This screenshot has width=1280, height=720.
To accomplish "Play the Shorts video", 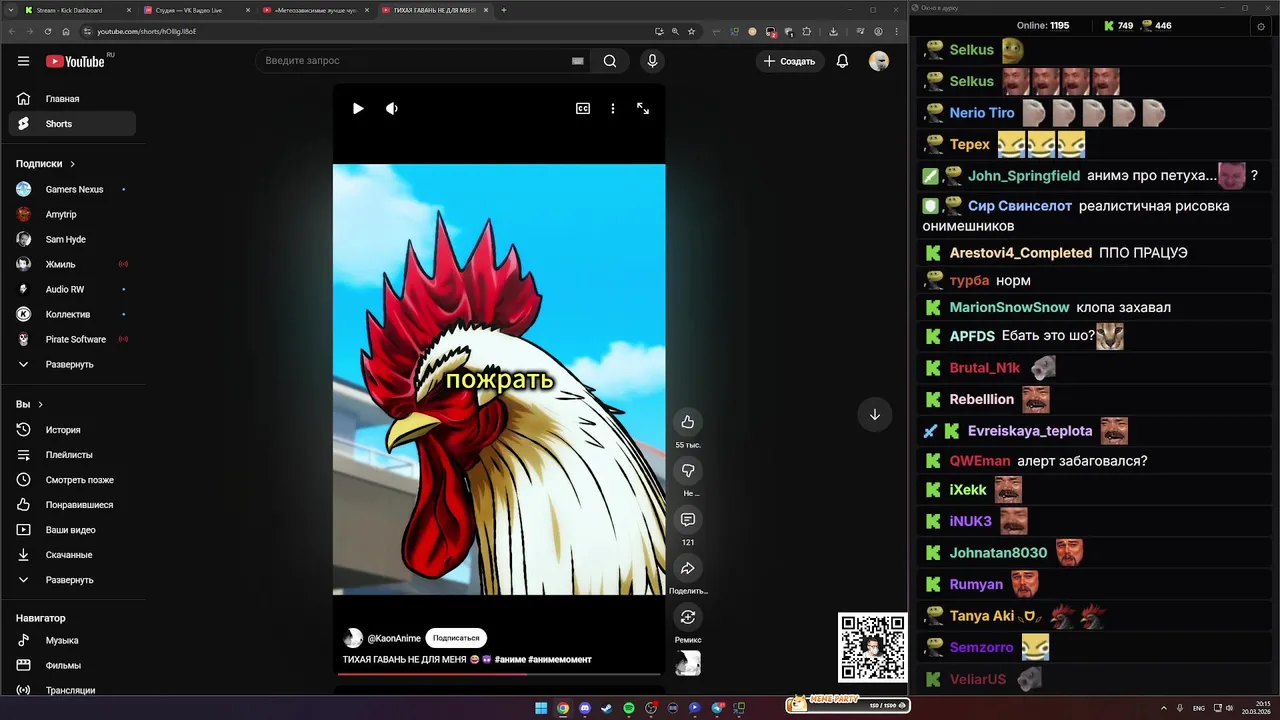I will click(x=358, y=108).
